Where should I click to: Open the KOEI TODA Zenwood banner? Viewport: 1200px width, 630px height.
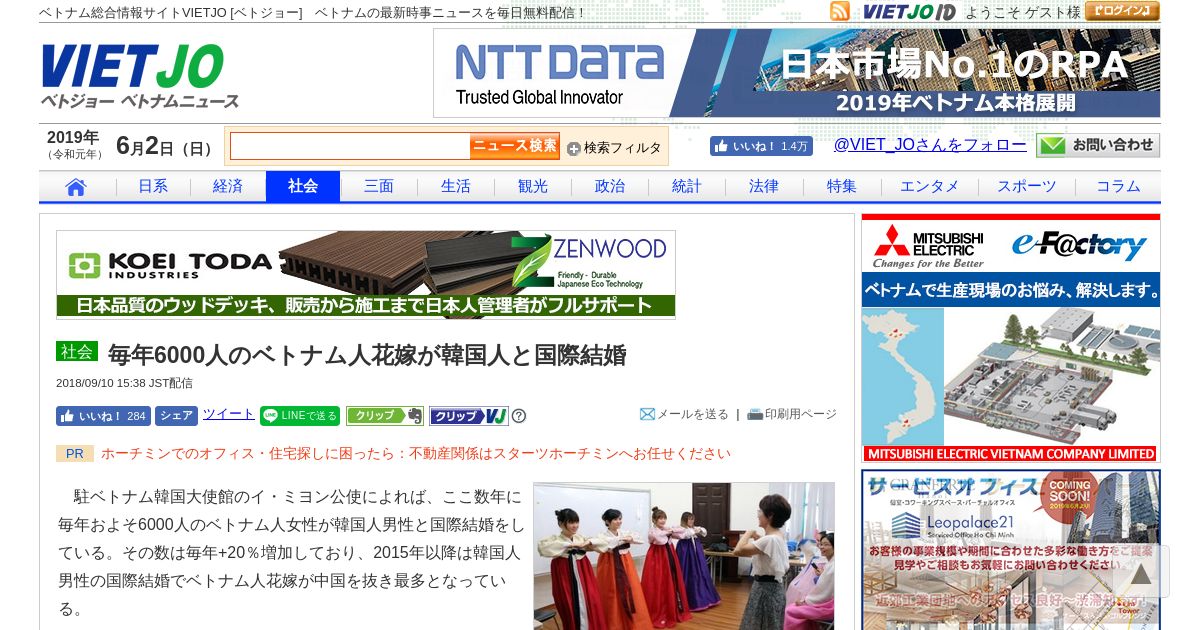coord(366,275)
